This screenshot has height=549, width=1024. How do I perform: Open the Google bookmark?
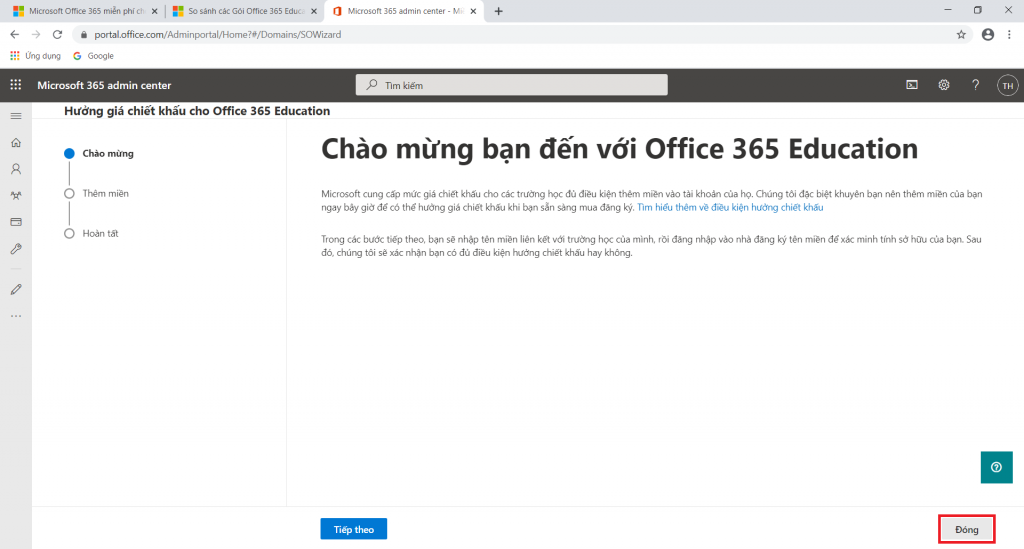point(93,56)
